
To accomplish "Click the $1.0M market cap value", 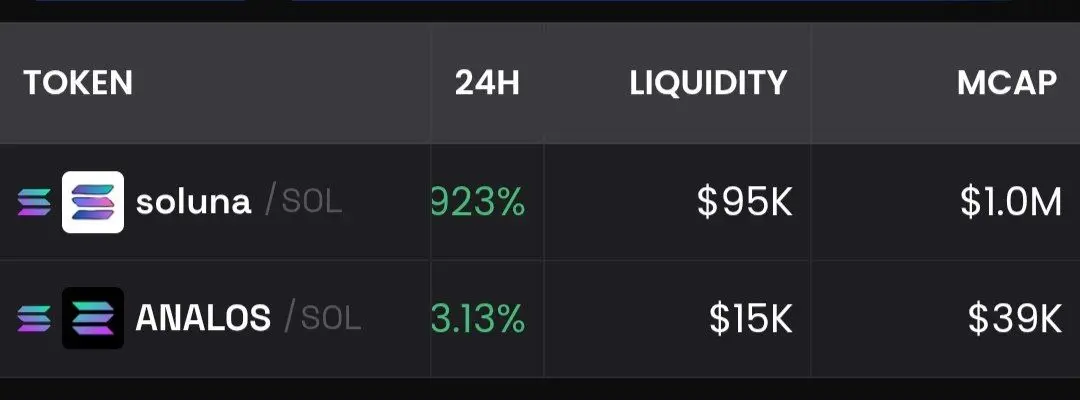I will coord(1011,202).
